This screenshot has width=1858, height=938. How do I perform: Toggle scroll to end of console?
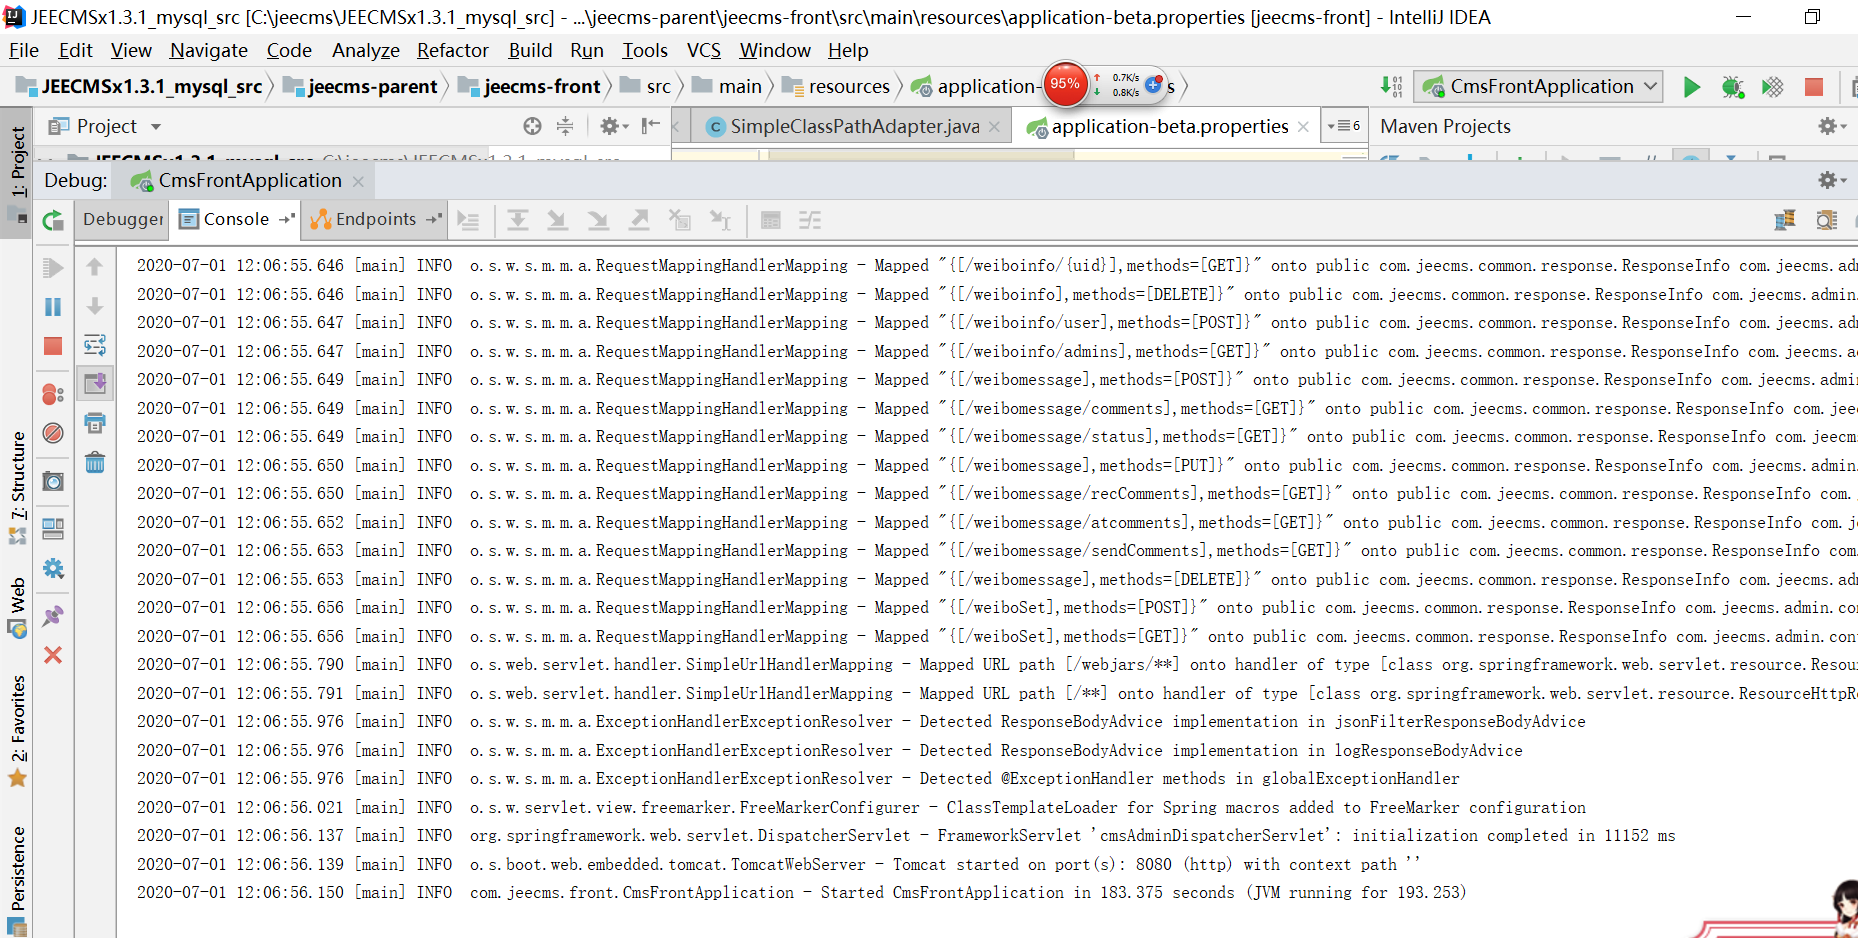click(x=95, y=384)
